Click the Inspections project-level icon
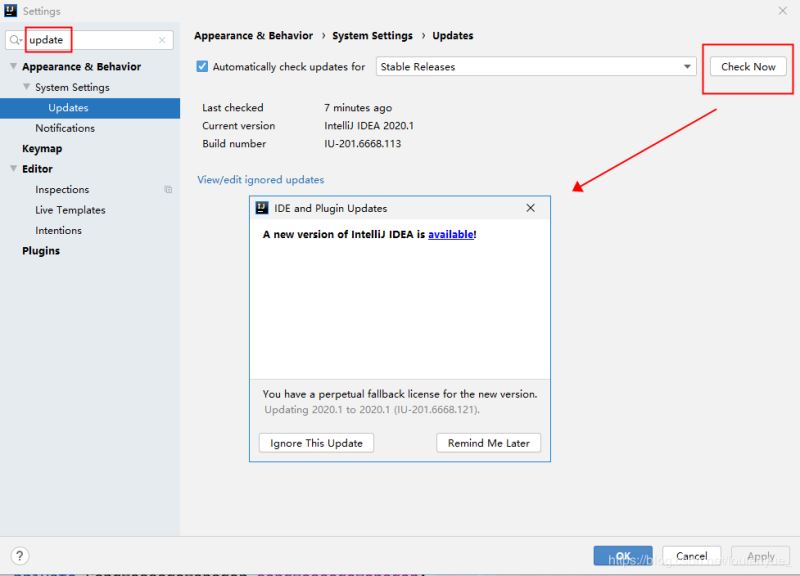 click(x=168, y=189)
